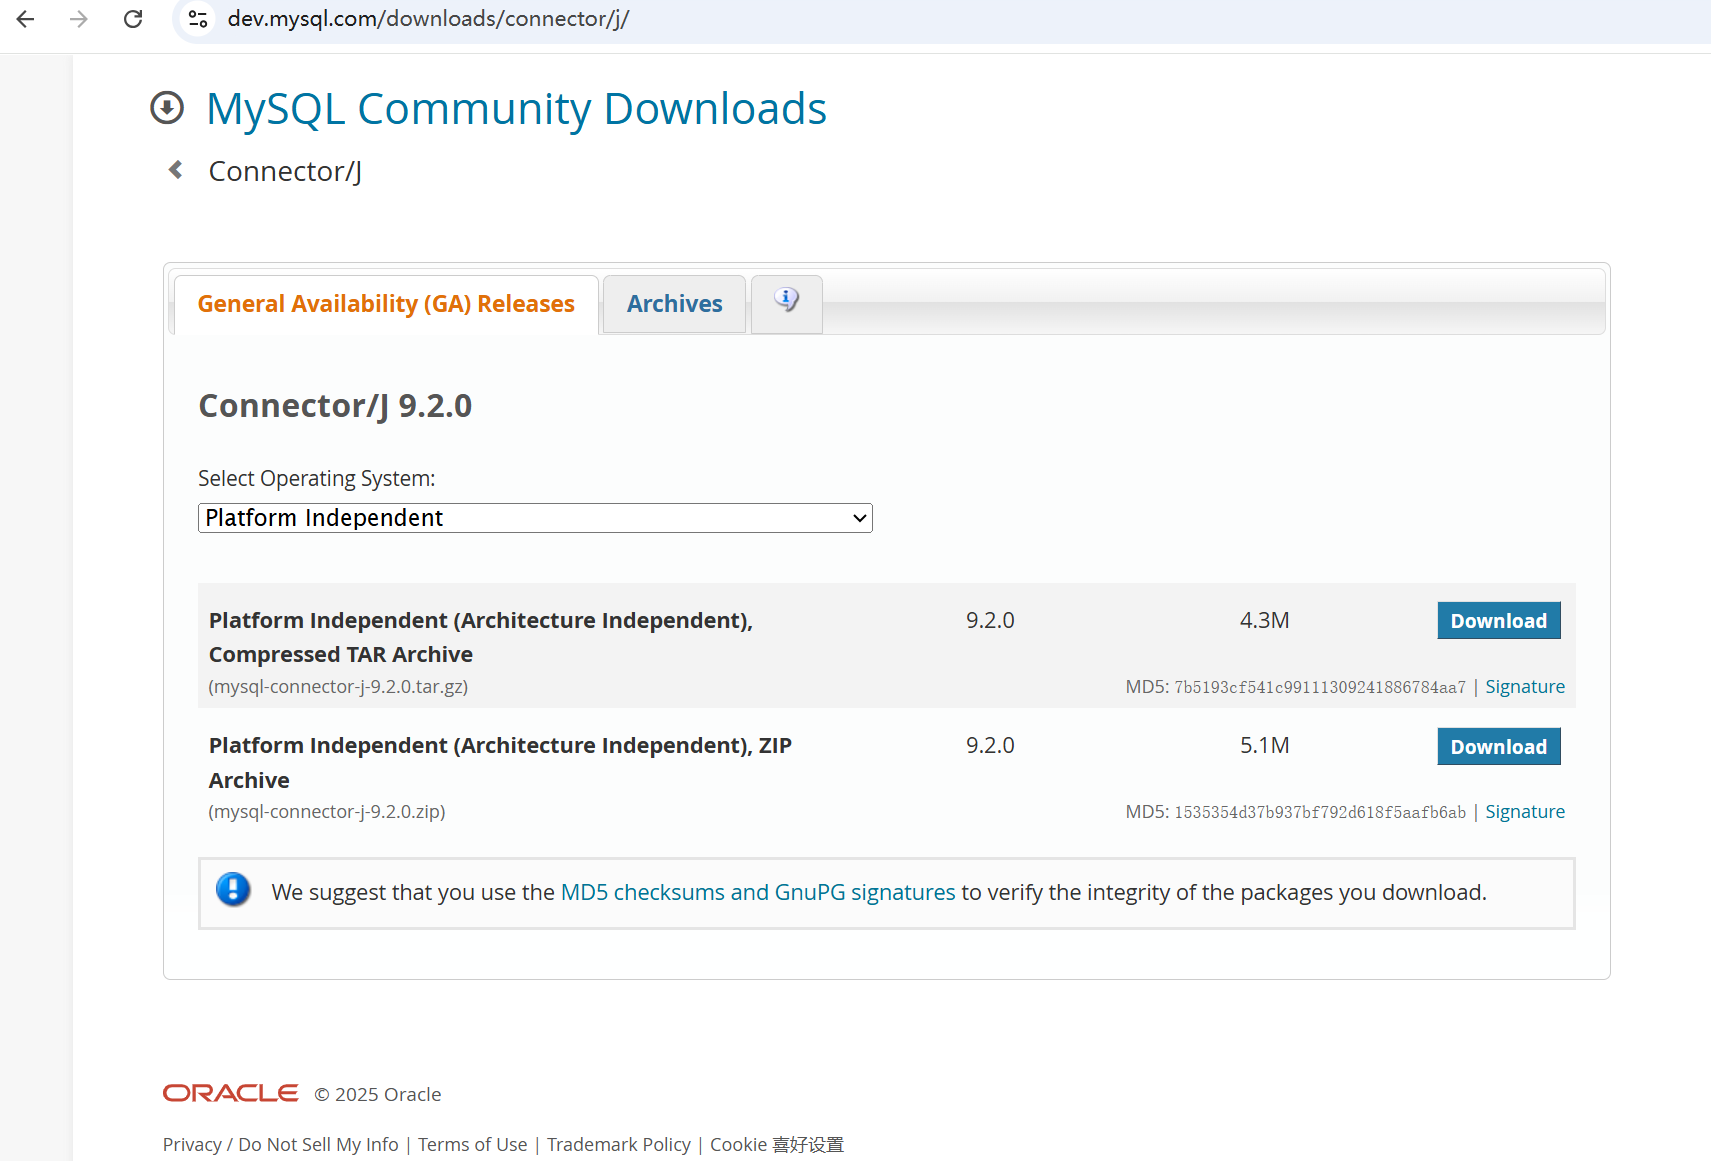Click version 9.2.0 in ZIP Archive row
The width and height of the screenshot is (1711, 1161).
pyautogui.click(x=990, y=745)
